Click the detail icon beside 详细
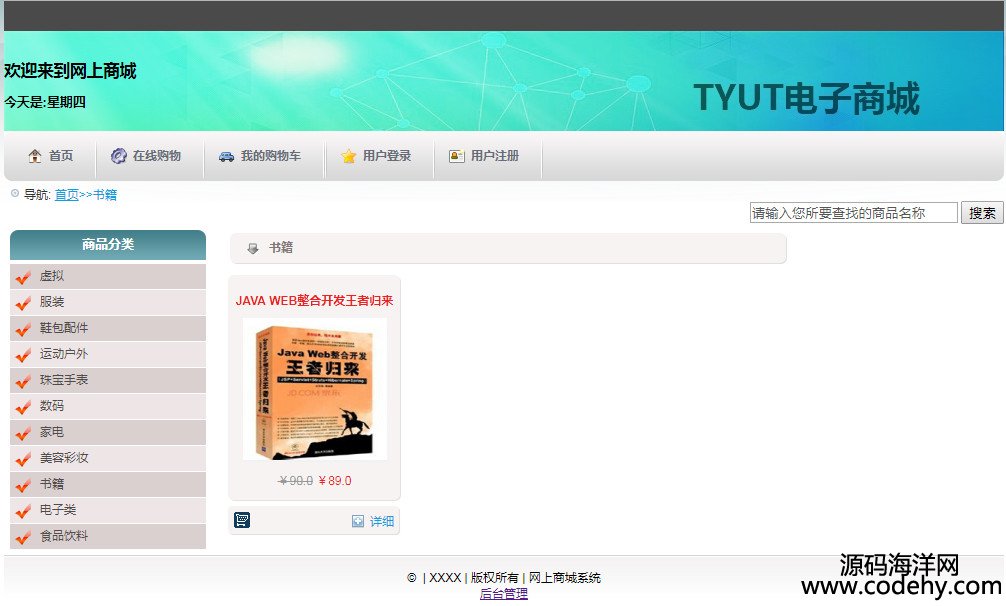 pos(358,521)
